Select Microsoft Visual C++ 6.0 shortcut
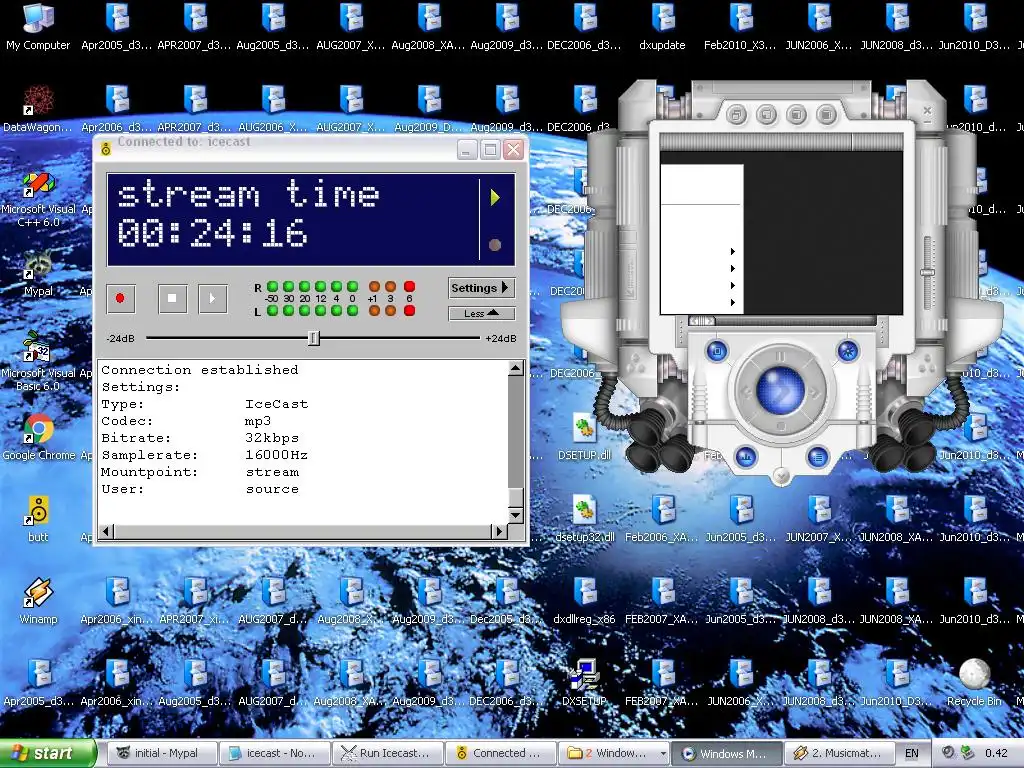 click(x=38, y=199)
